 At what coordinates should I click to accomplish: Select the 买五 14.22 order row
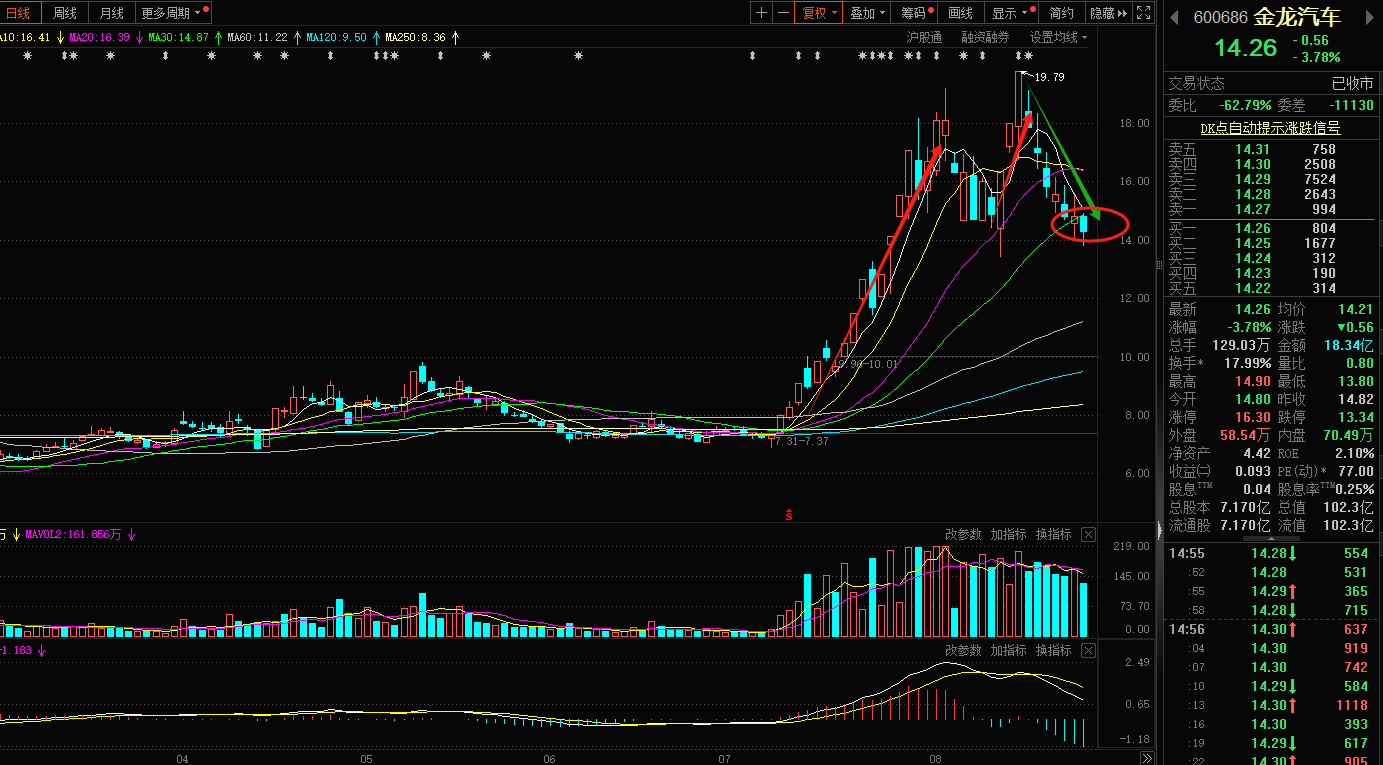pyautogui.click(x=1270, y=288)
